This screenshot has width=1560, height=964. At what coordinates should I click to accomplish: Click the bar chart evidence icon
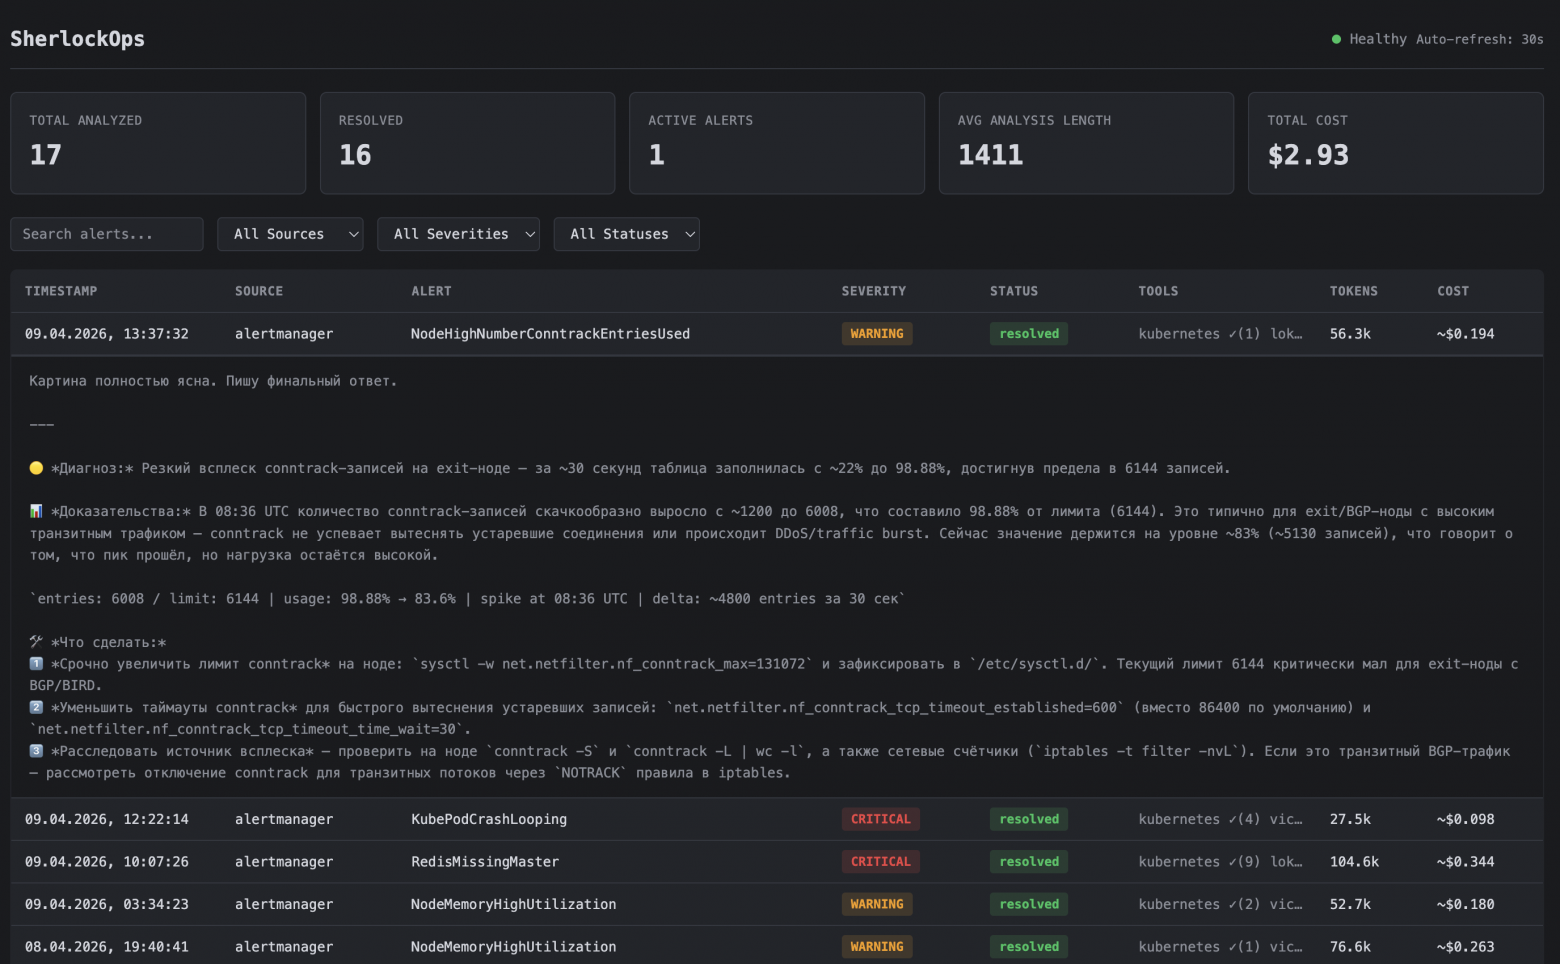coord(36,511)
